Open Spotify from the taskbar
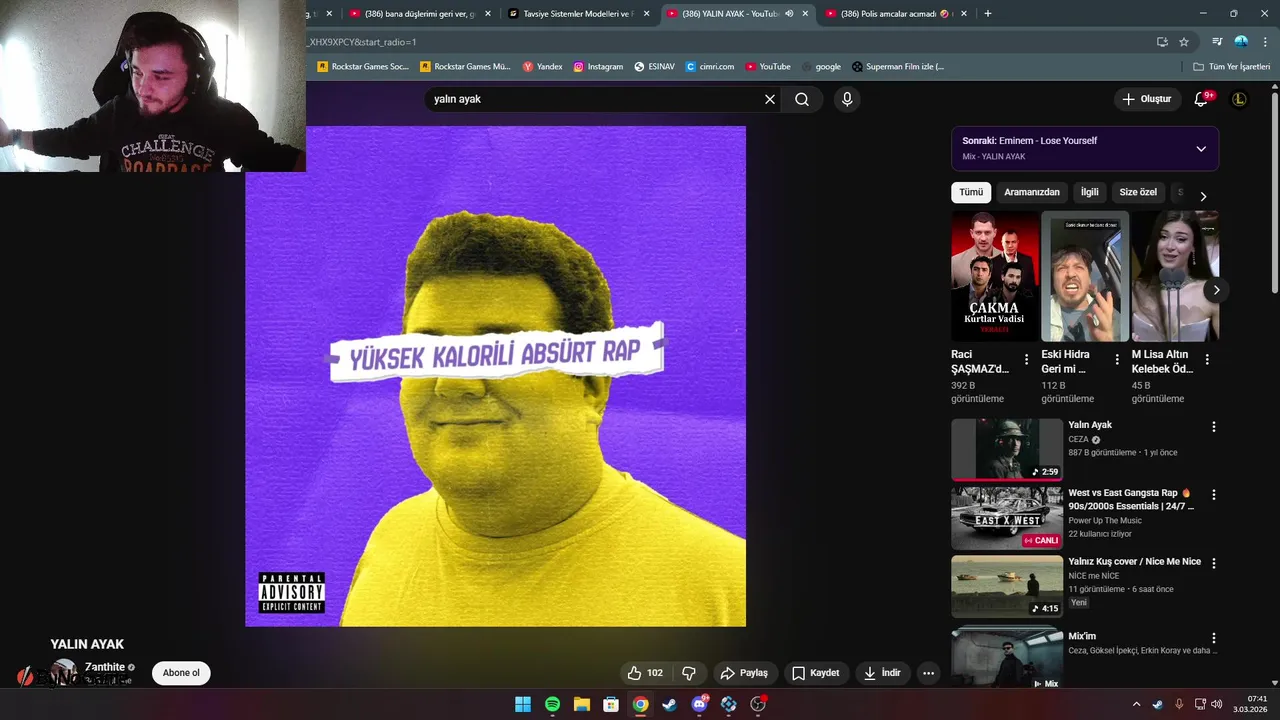 click(x=552, y=704)
